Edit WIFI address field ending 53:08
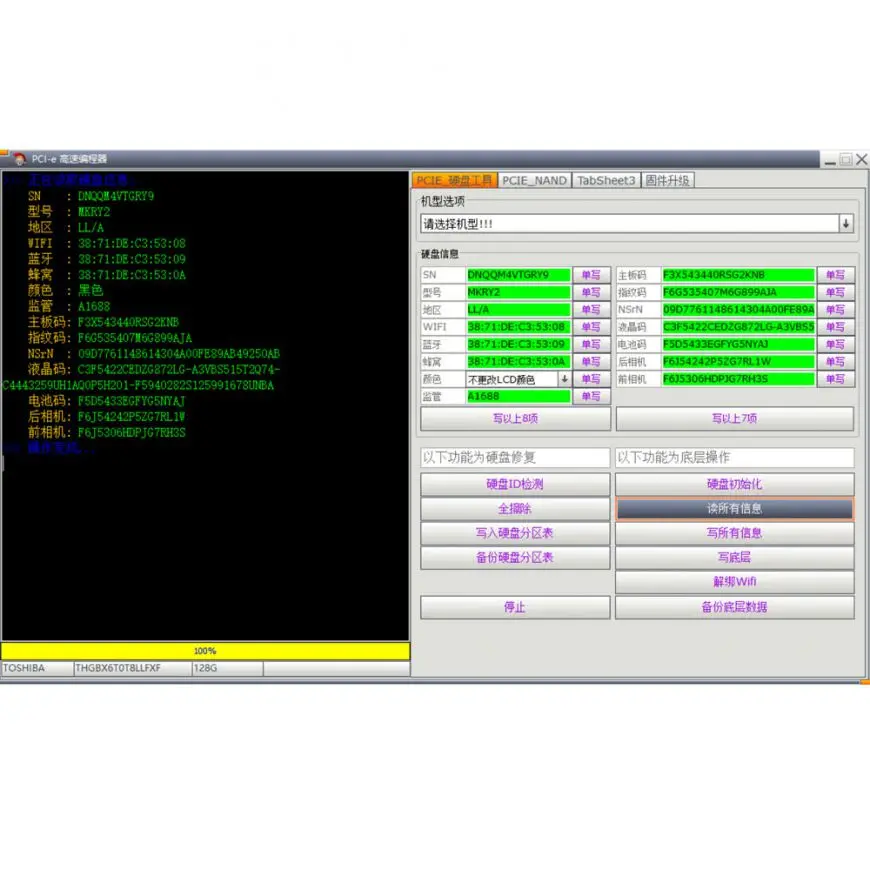This screenshot has height=870, width=870. tap(519, 327)
